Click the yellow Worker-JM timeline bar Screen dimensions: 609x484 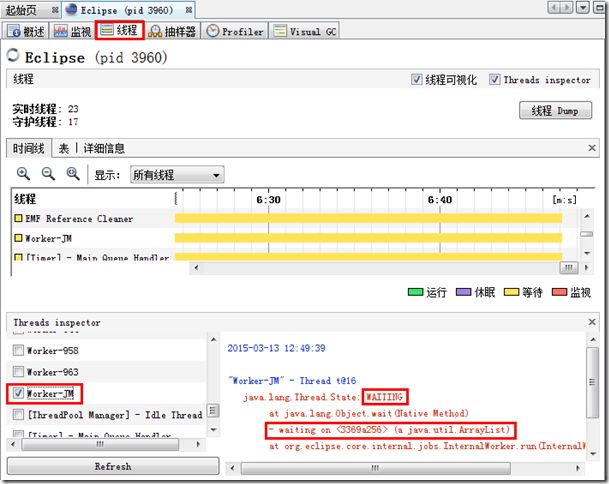pos(368,237)
